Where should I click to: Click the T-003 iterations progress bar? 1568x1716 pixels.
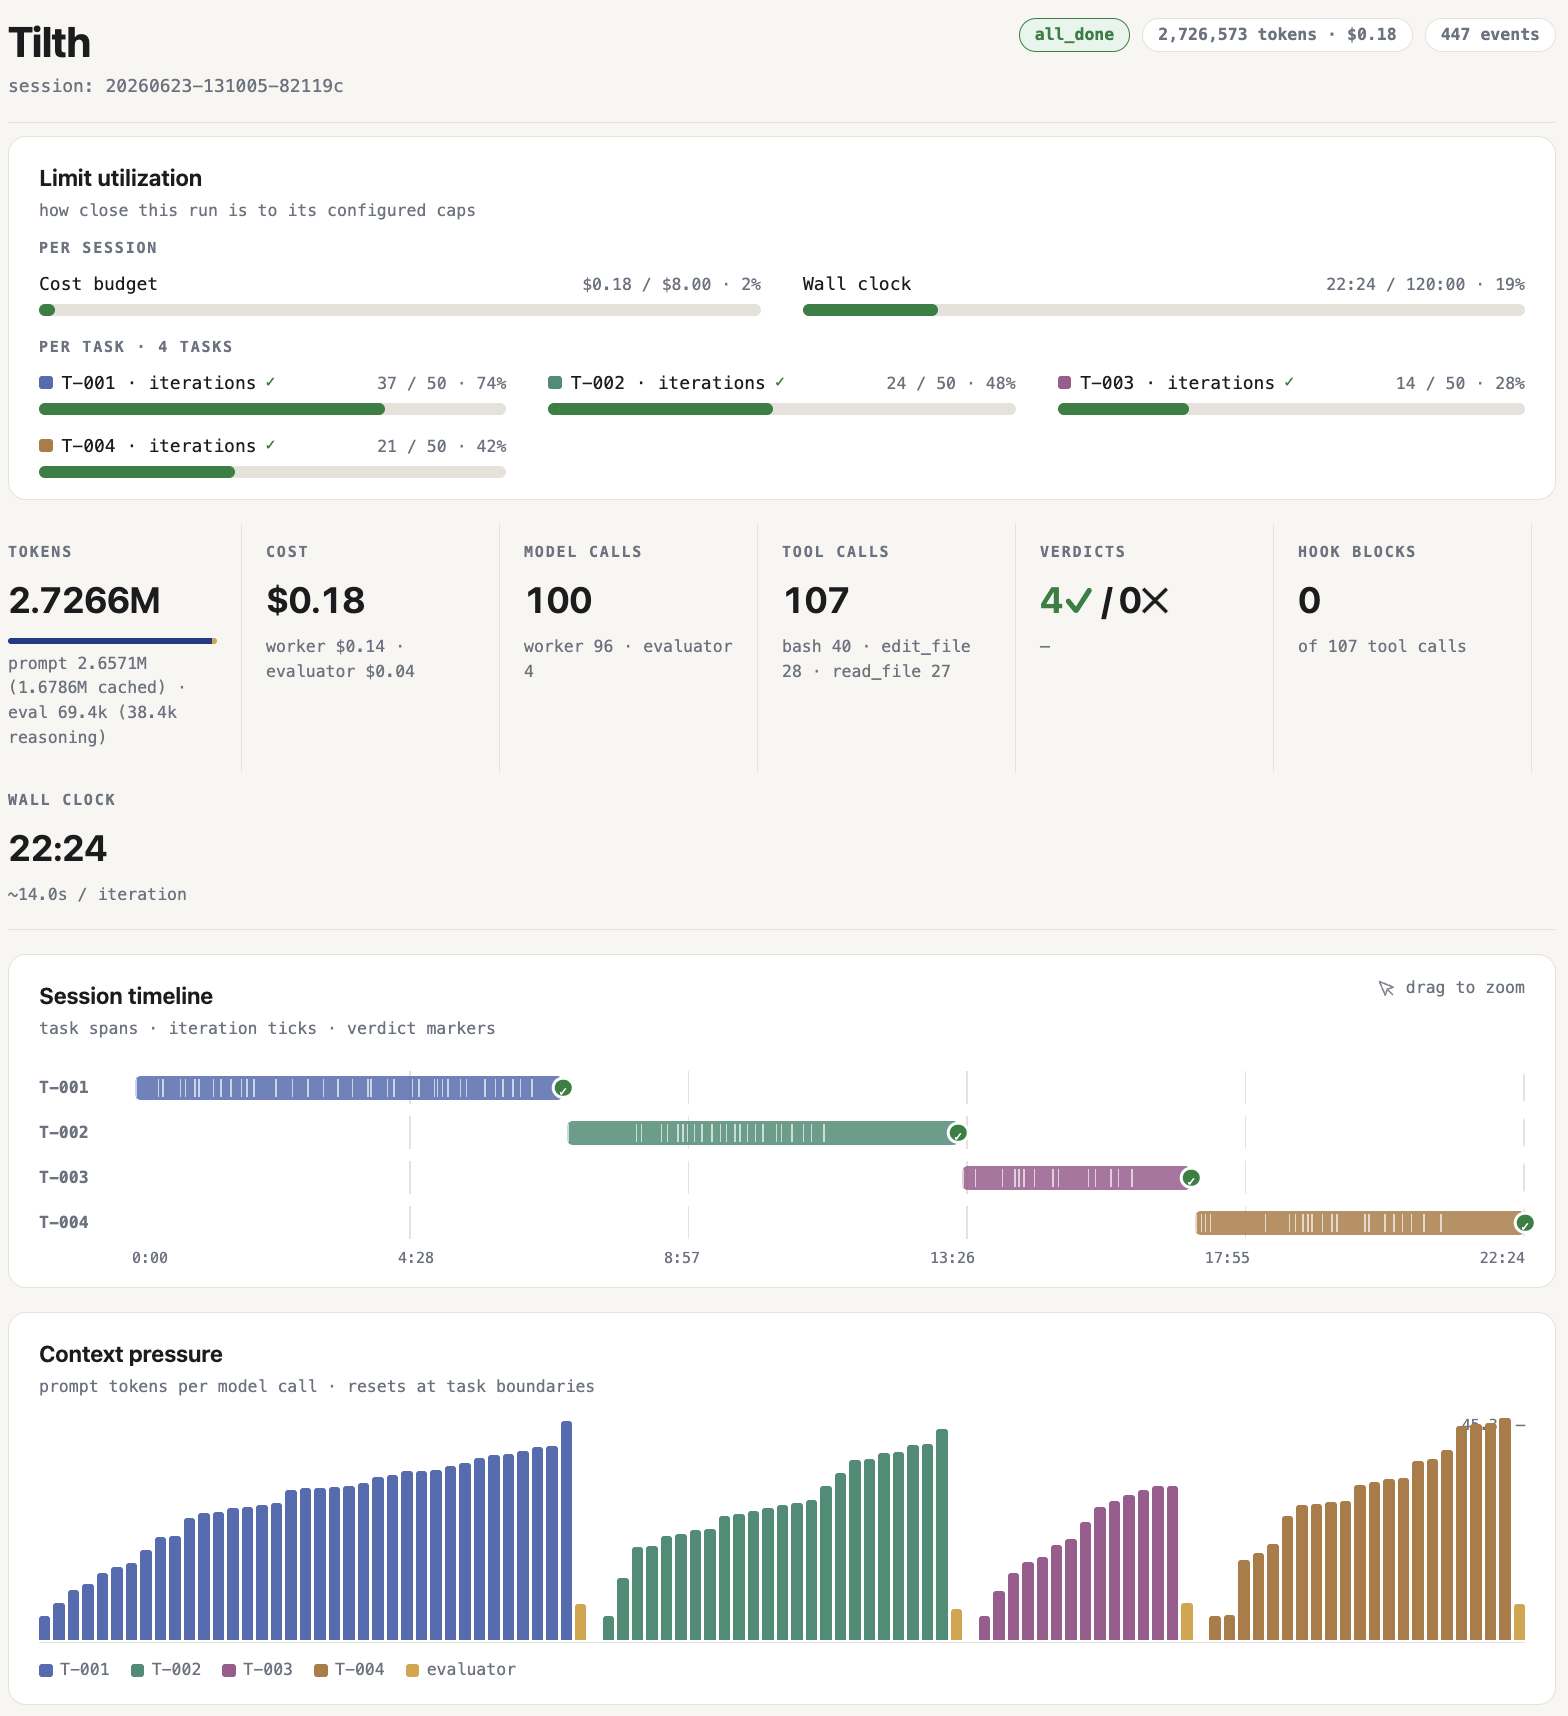pyautogui.click(x=1291, y=409)
